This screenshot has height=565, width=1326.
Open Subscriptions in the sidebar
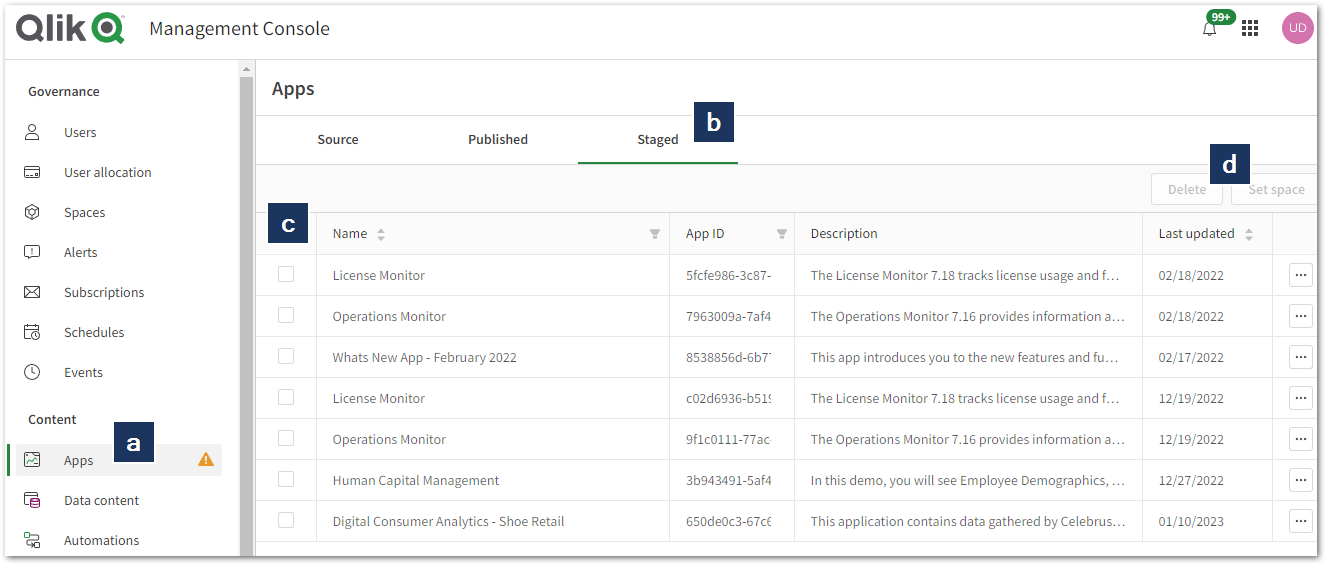point(104,292)
